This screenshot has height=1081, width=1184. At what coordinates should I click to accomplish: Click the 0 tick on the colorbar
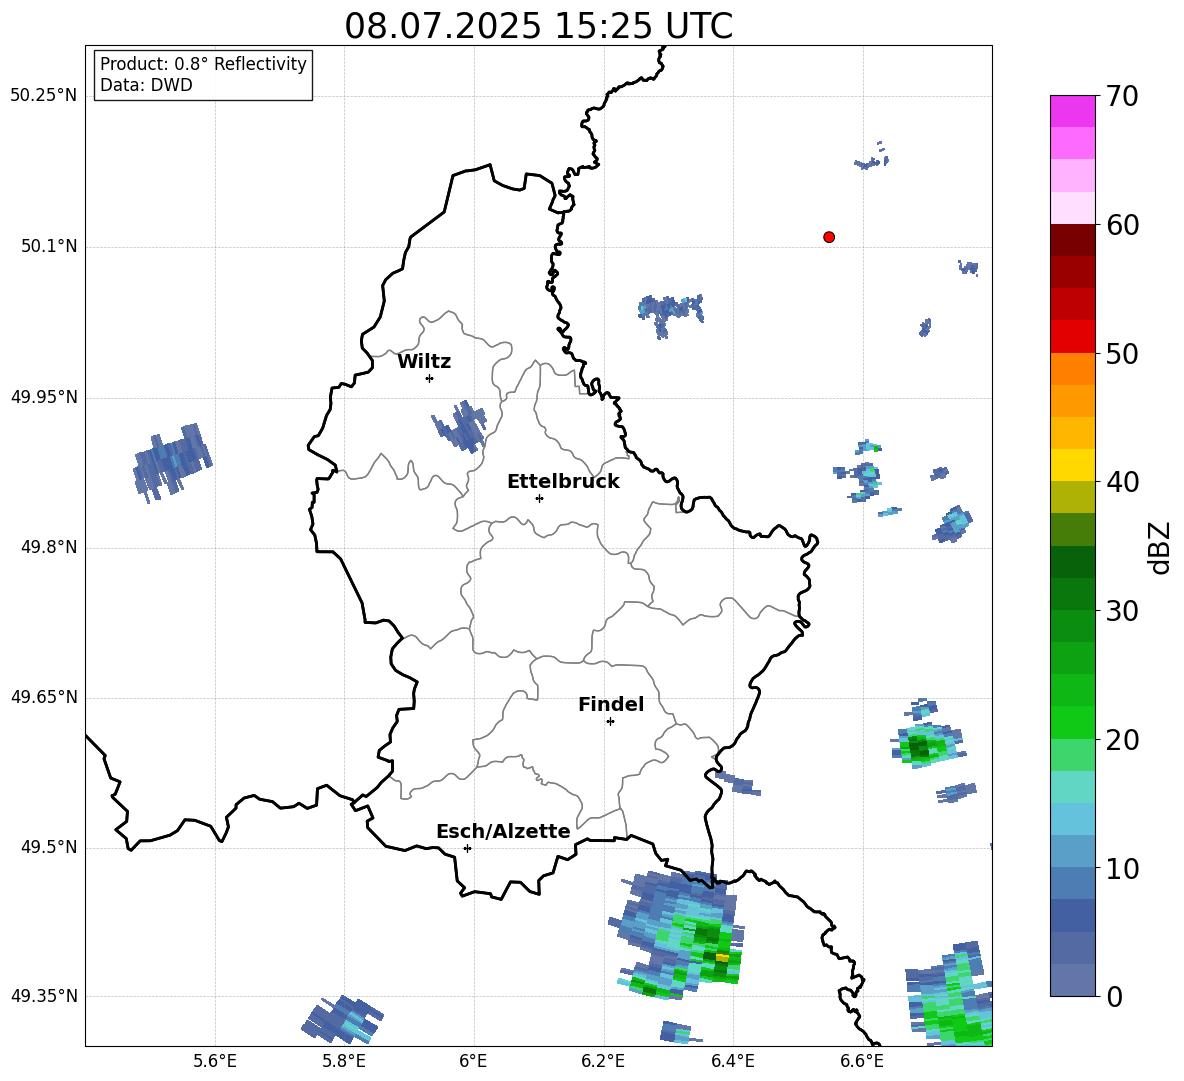tap(1114, 996)
